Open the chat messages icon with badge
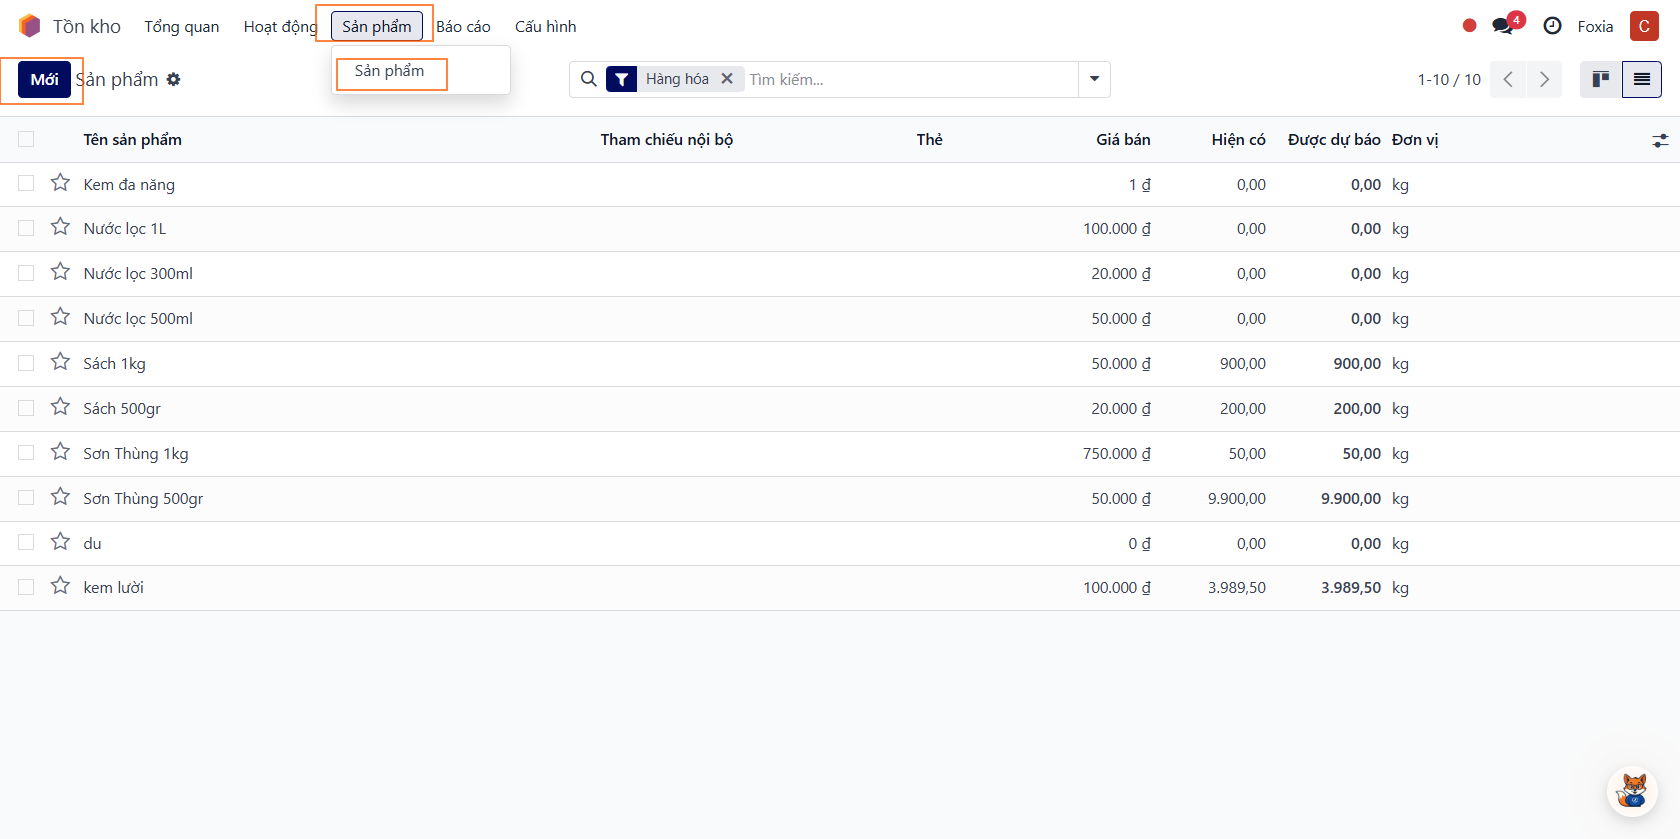1680x839 pixels. [1503, 26]
